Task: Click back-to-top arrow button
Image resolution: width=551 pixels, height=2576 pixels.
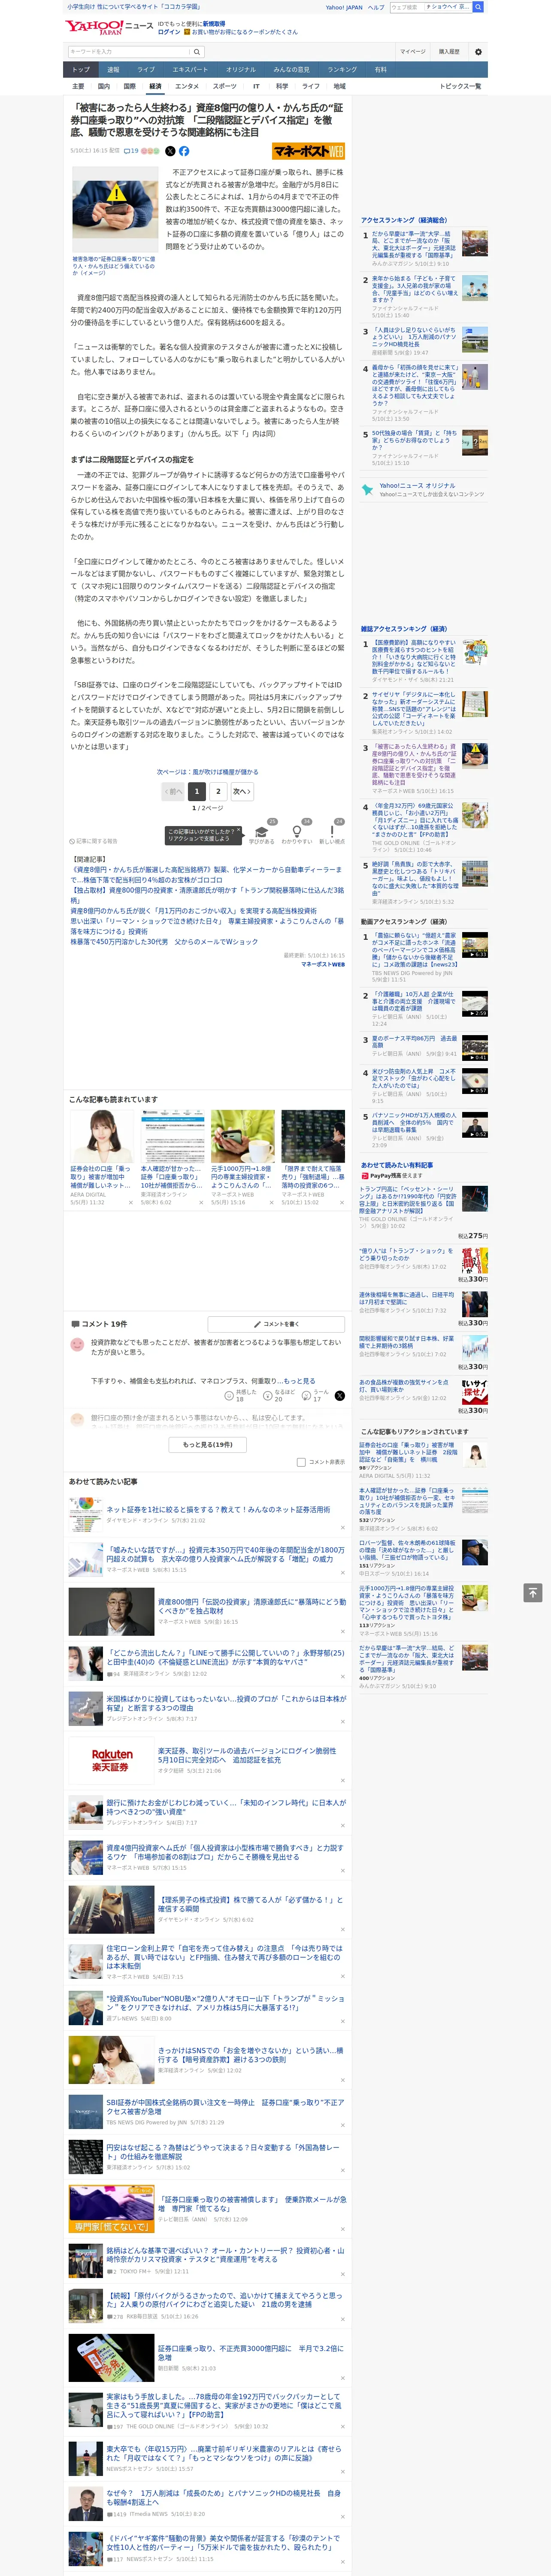Action: click(533, 1593)
